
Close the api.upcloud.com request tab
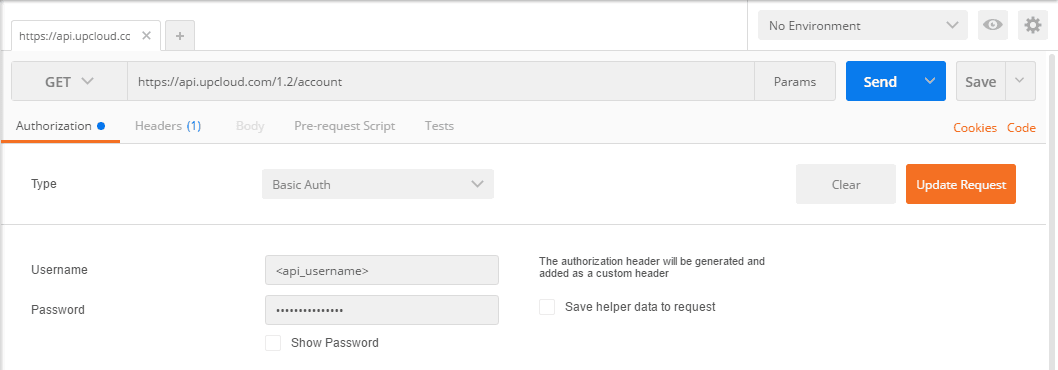coord(146,36)
